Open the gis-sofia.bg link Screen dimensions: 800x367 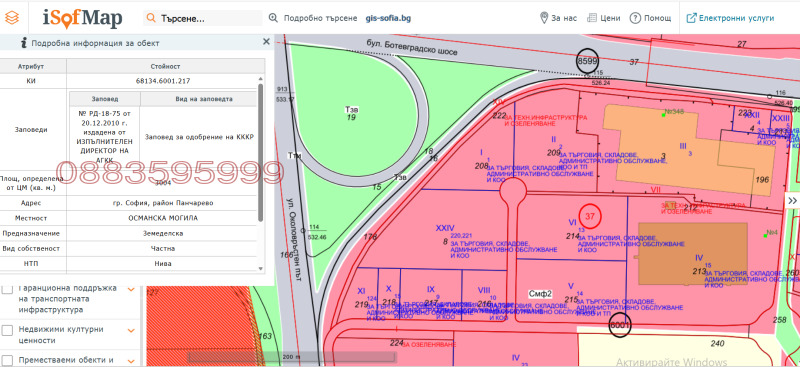(x=388, y=18)
